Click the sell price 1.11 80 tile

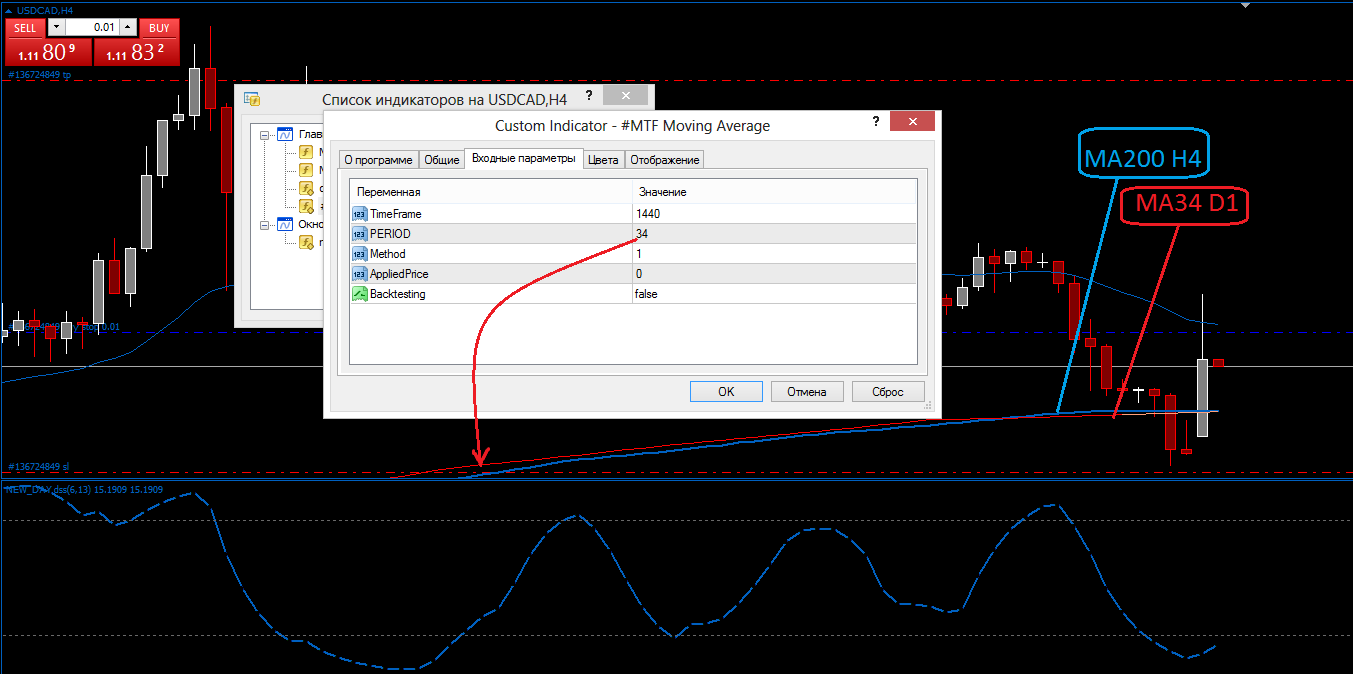pos(49,52)
